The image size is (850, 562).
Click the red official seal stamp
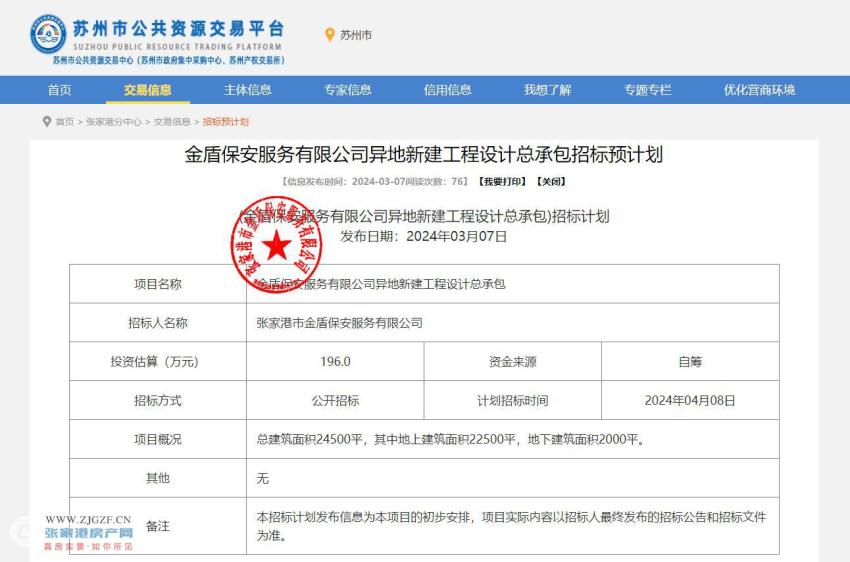277,244
